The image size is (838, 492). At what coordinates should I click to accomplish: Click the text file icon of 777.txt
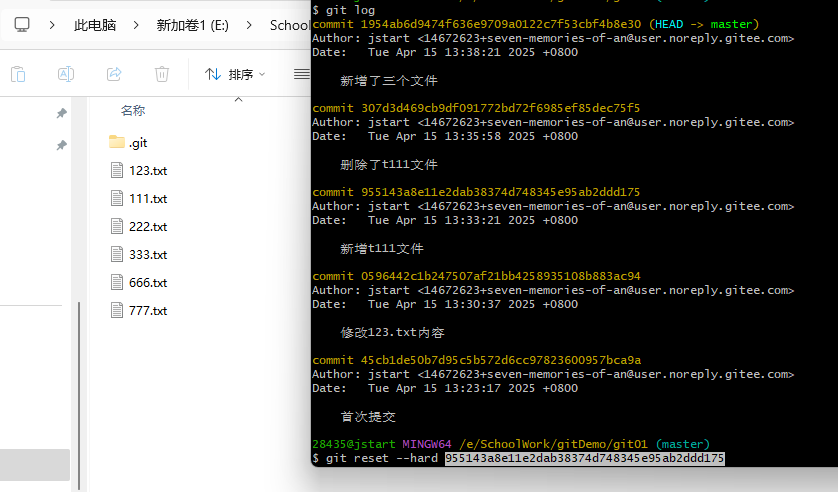coord(117,310)
